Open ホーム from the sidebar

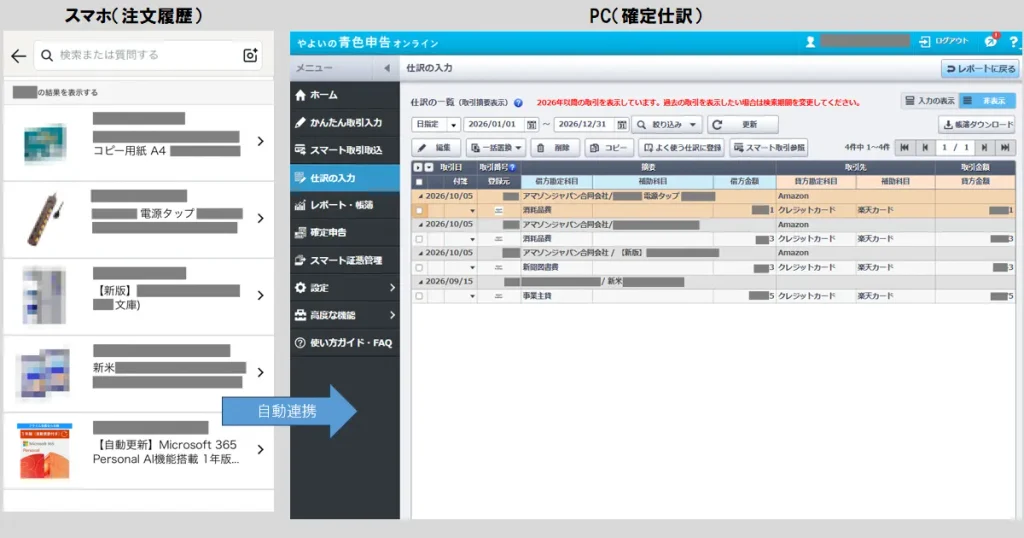pos(345,95)
